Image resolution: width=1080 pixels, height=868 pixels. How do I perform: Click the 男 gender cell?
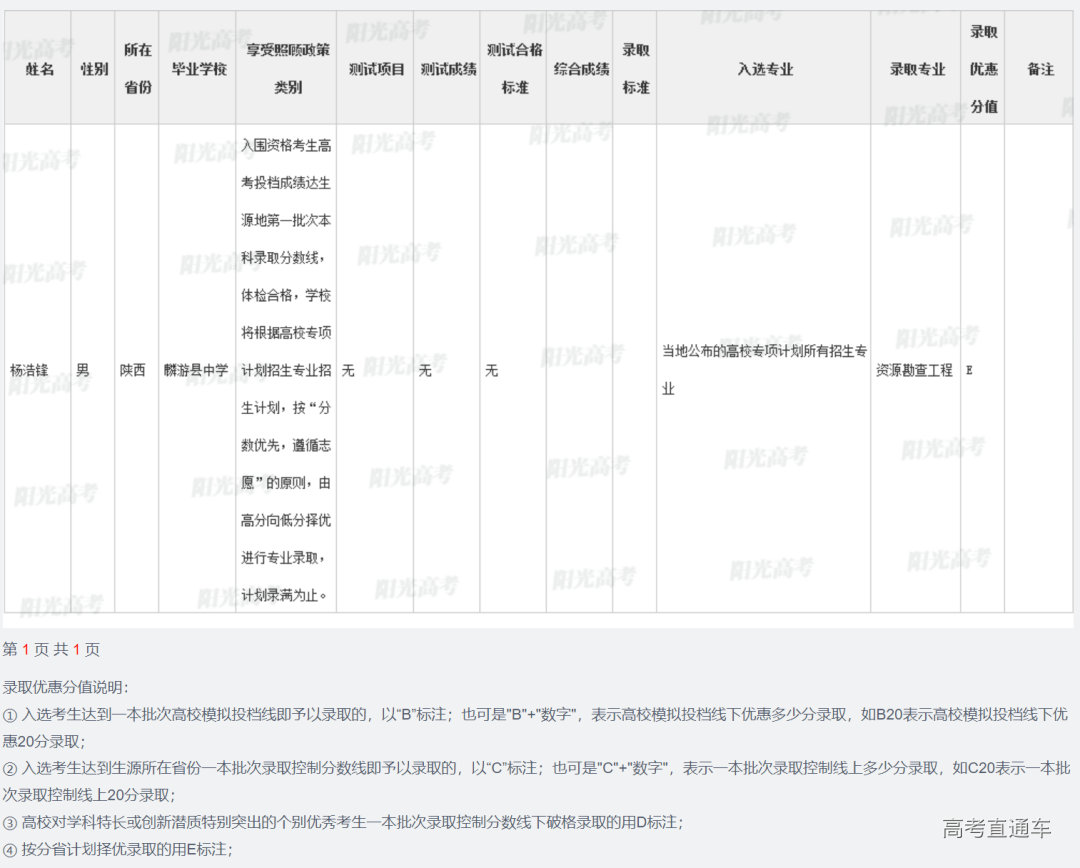pos(82,370)
